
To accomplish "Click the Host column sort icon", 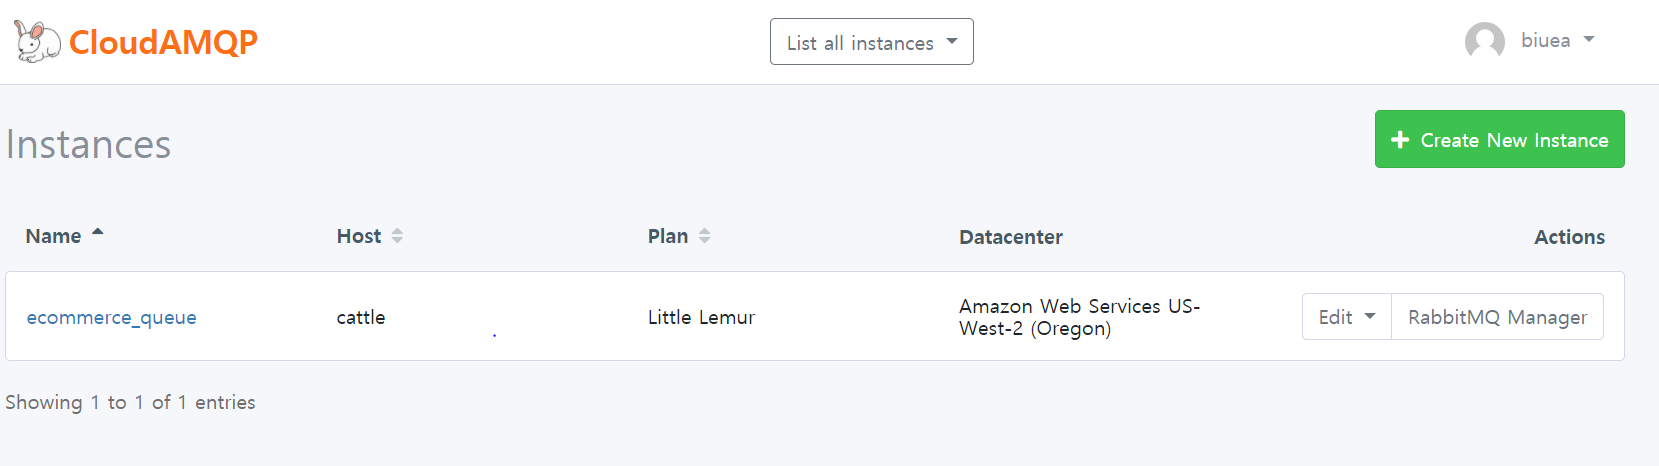I will click(397, 236).
